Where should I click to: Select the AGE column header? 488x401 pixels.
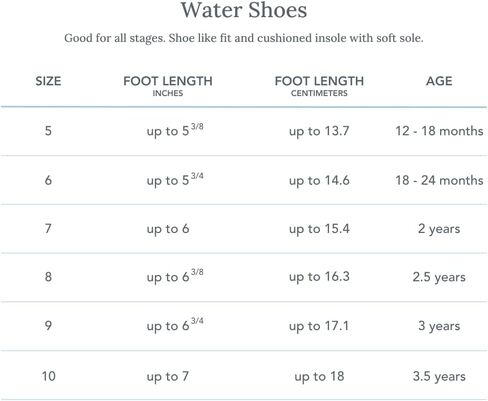439,81
